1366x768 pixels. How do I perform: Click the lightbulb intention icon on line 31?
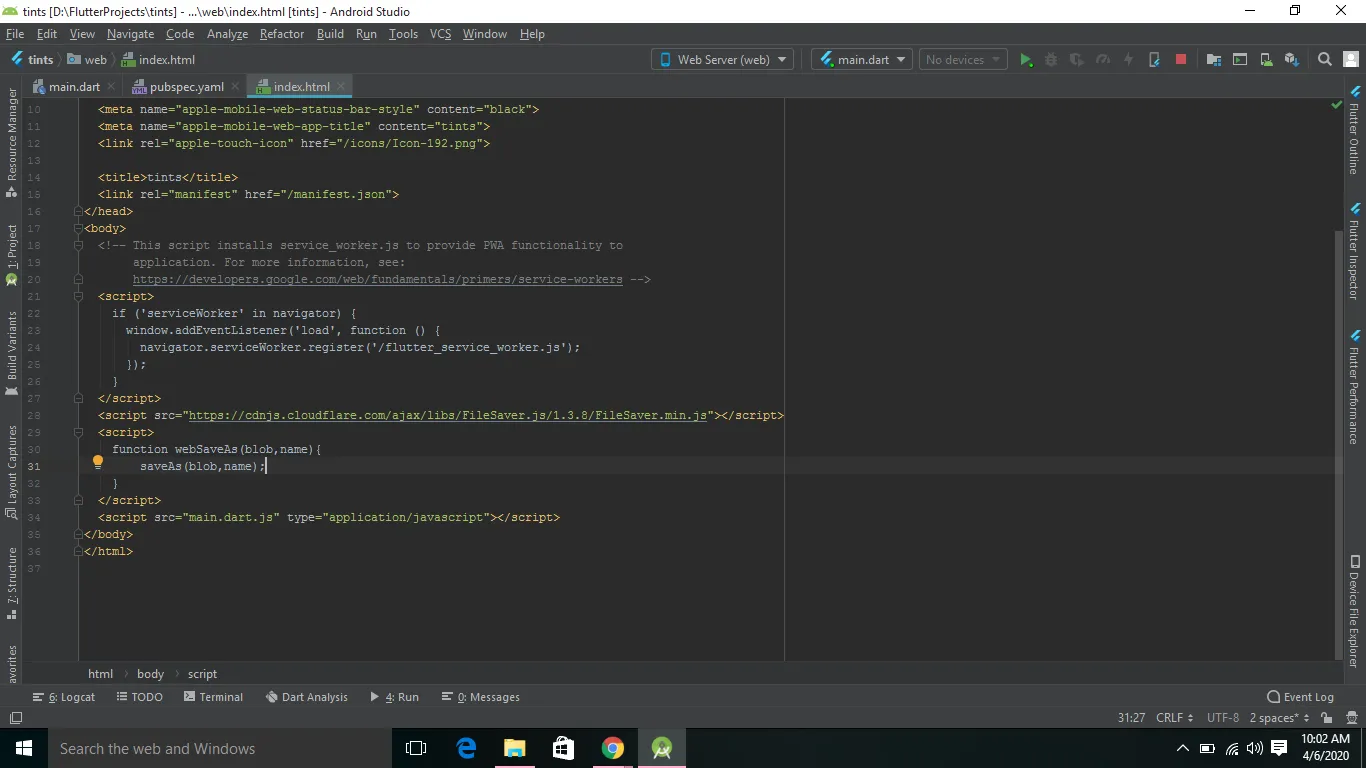coord(98,462)
